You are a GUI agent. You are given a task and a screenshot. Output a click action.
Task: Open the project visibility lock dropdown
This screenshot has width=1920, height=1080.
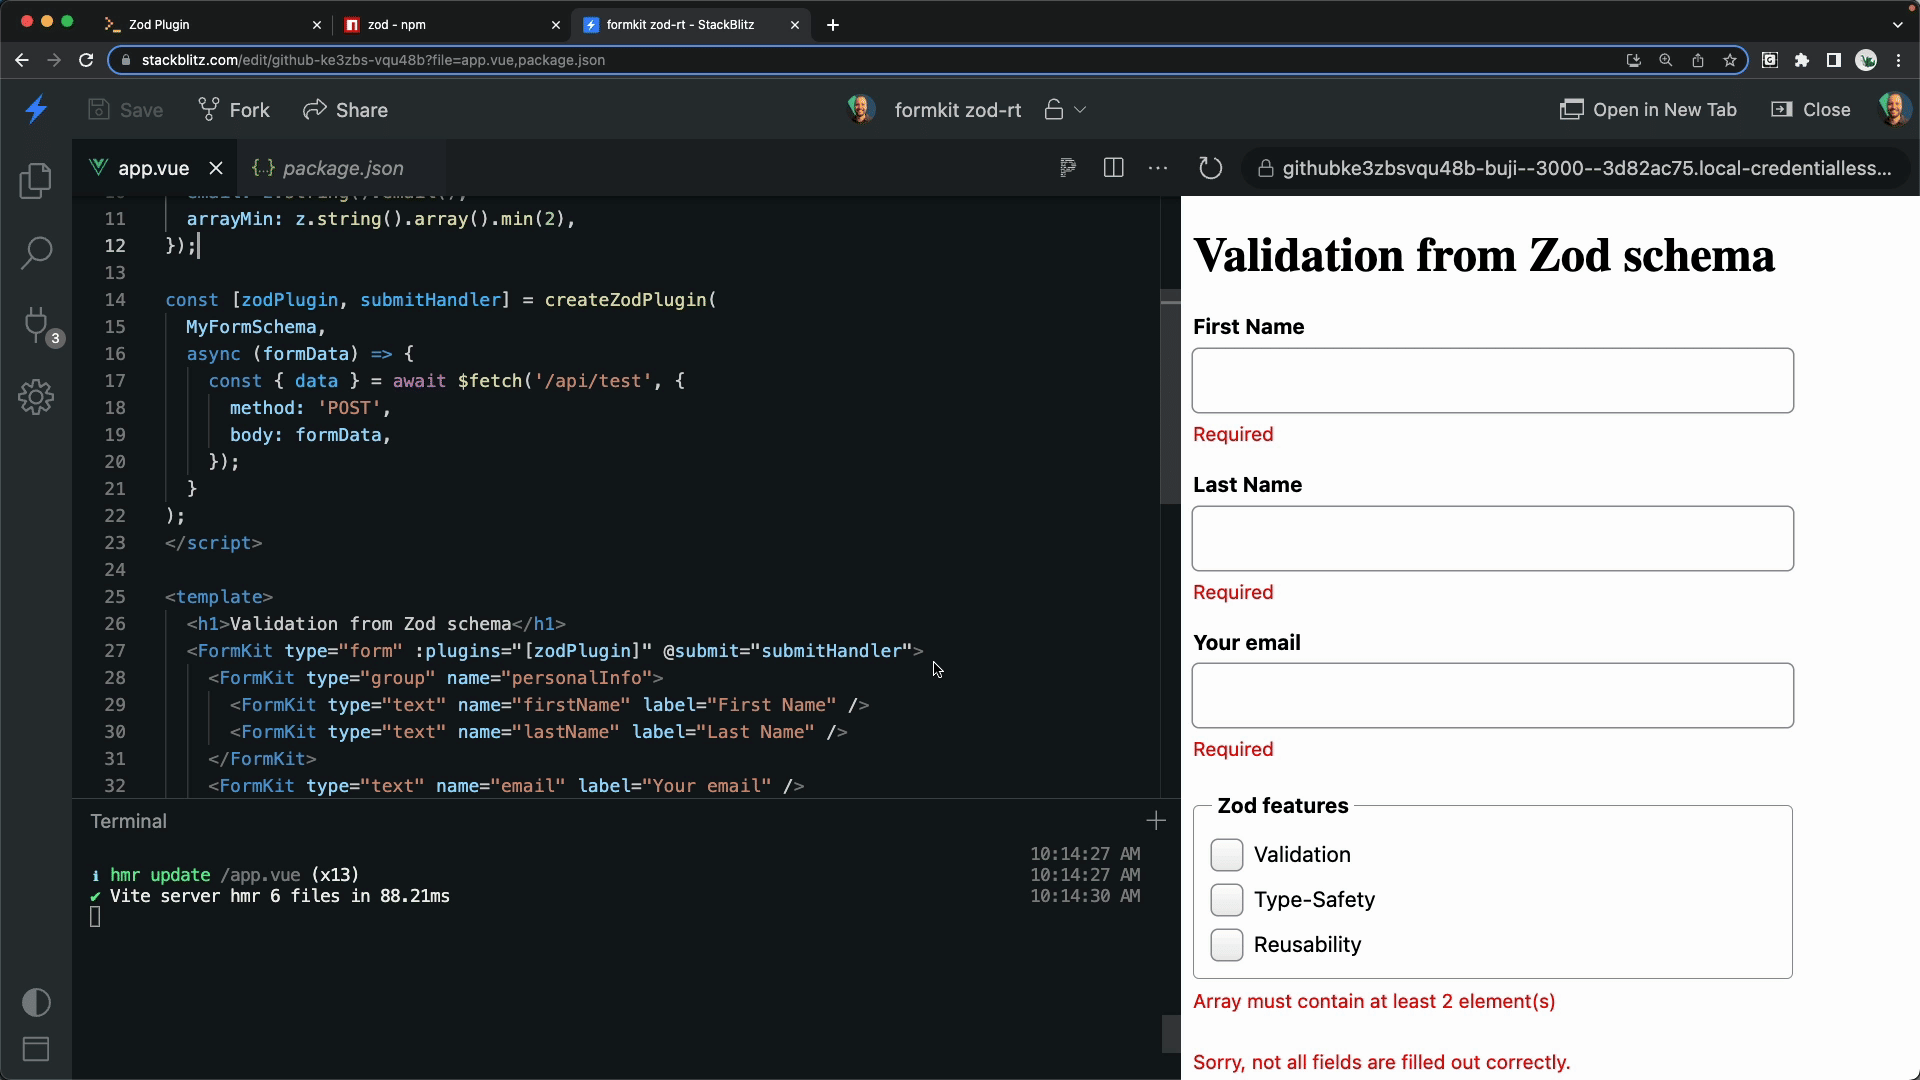pyautogui.click(x=1065, y=110)
